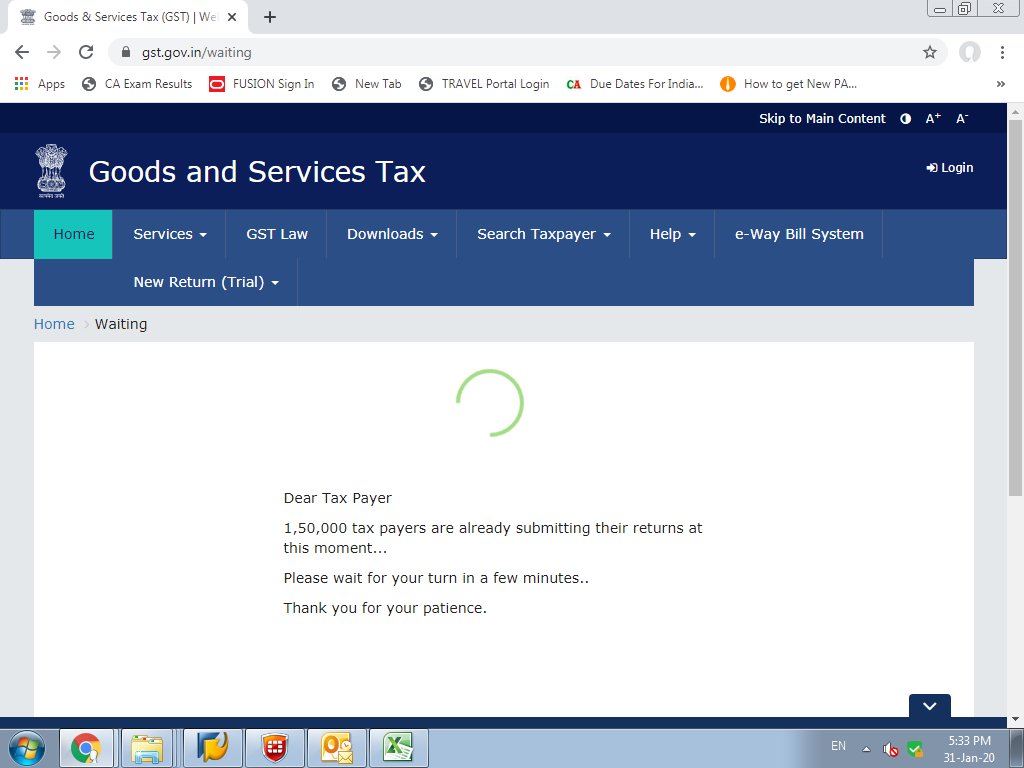Click the green loading spinner
The width and height of the screenshot is (1024, 768).
pyautogui.click(x=490, y=403)
